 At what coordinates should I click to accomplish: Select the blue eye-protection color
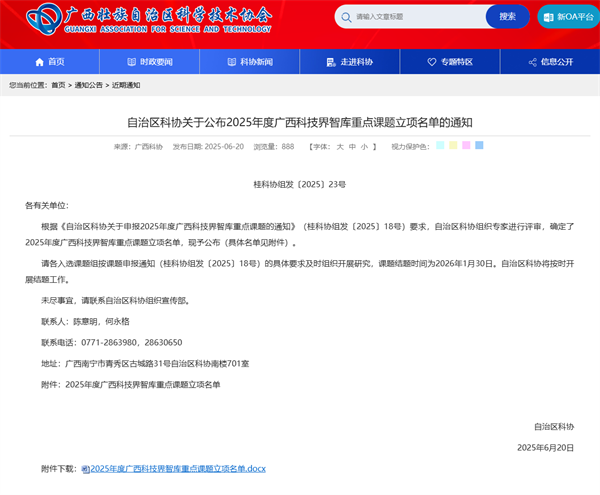(x=479, y=145)
